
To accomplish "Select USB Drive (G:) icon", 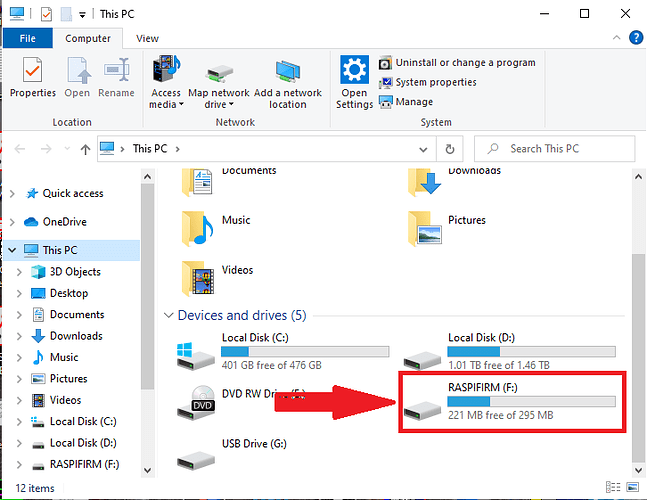I will click(x=196, y=460).
